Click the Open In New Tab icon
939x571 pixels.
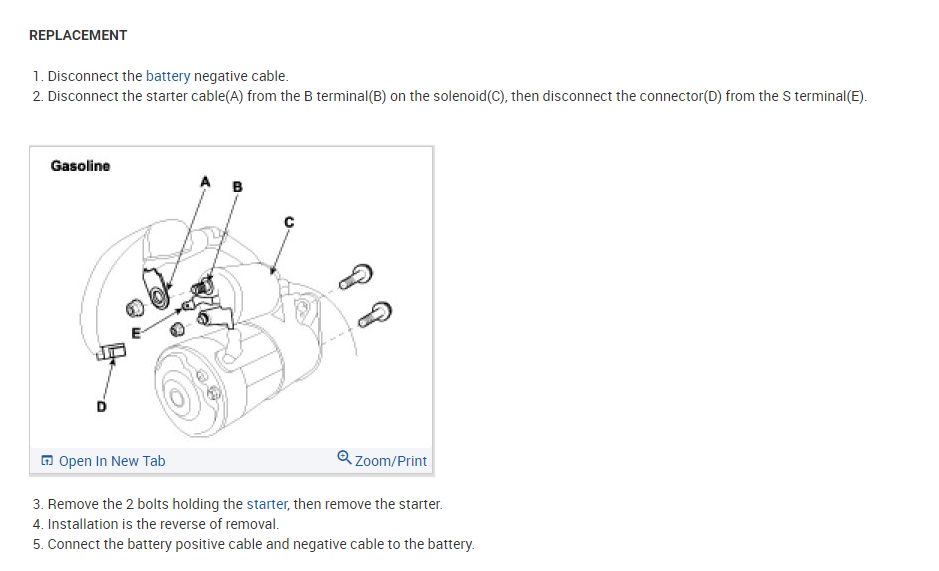point(47,461)
